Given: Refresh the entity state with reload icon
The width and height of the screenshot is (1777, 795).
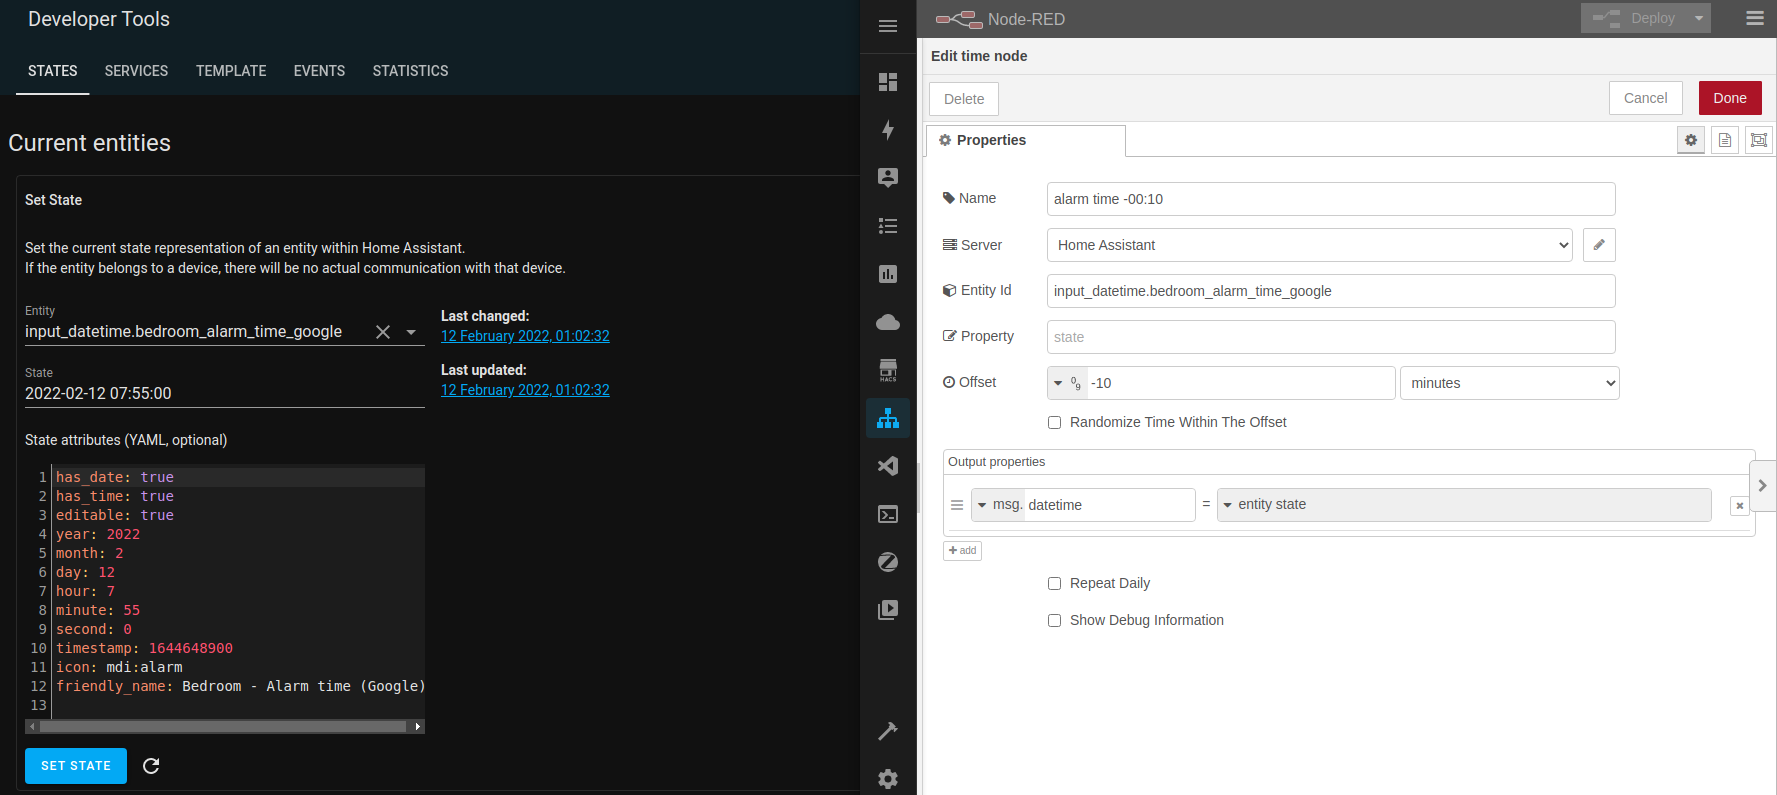Looking at the screenshot, I should click(151, 766).
